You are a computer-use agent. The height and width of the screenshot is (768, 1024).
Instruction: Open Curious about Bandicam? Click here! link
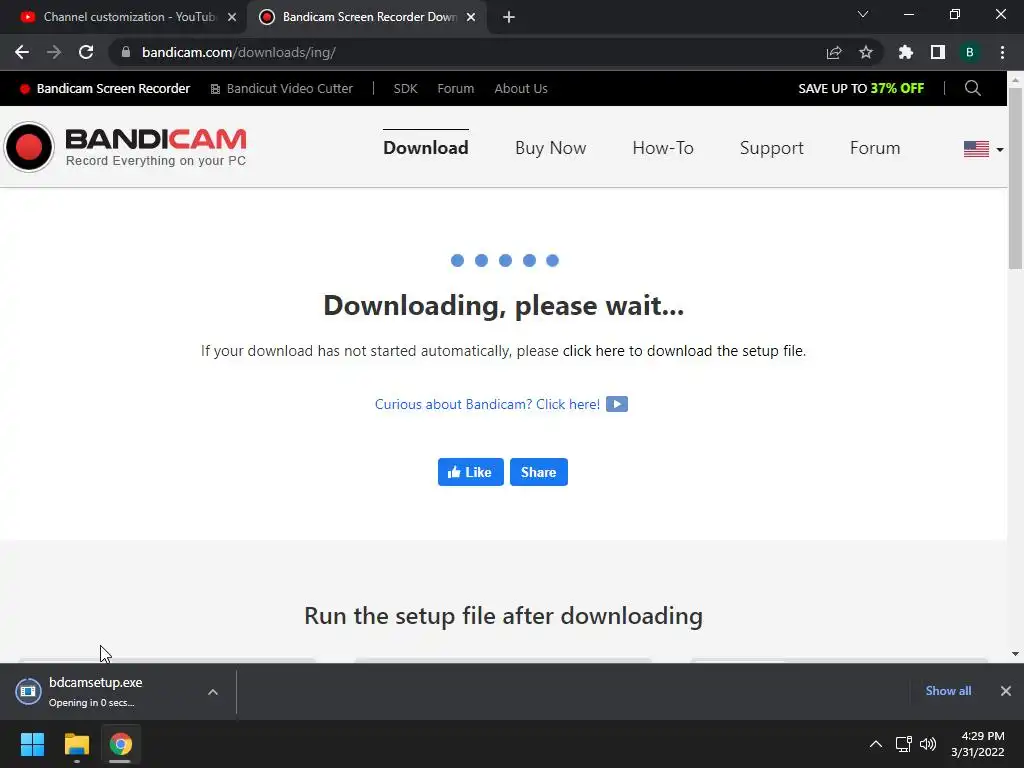[487, 404]
